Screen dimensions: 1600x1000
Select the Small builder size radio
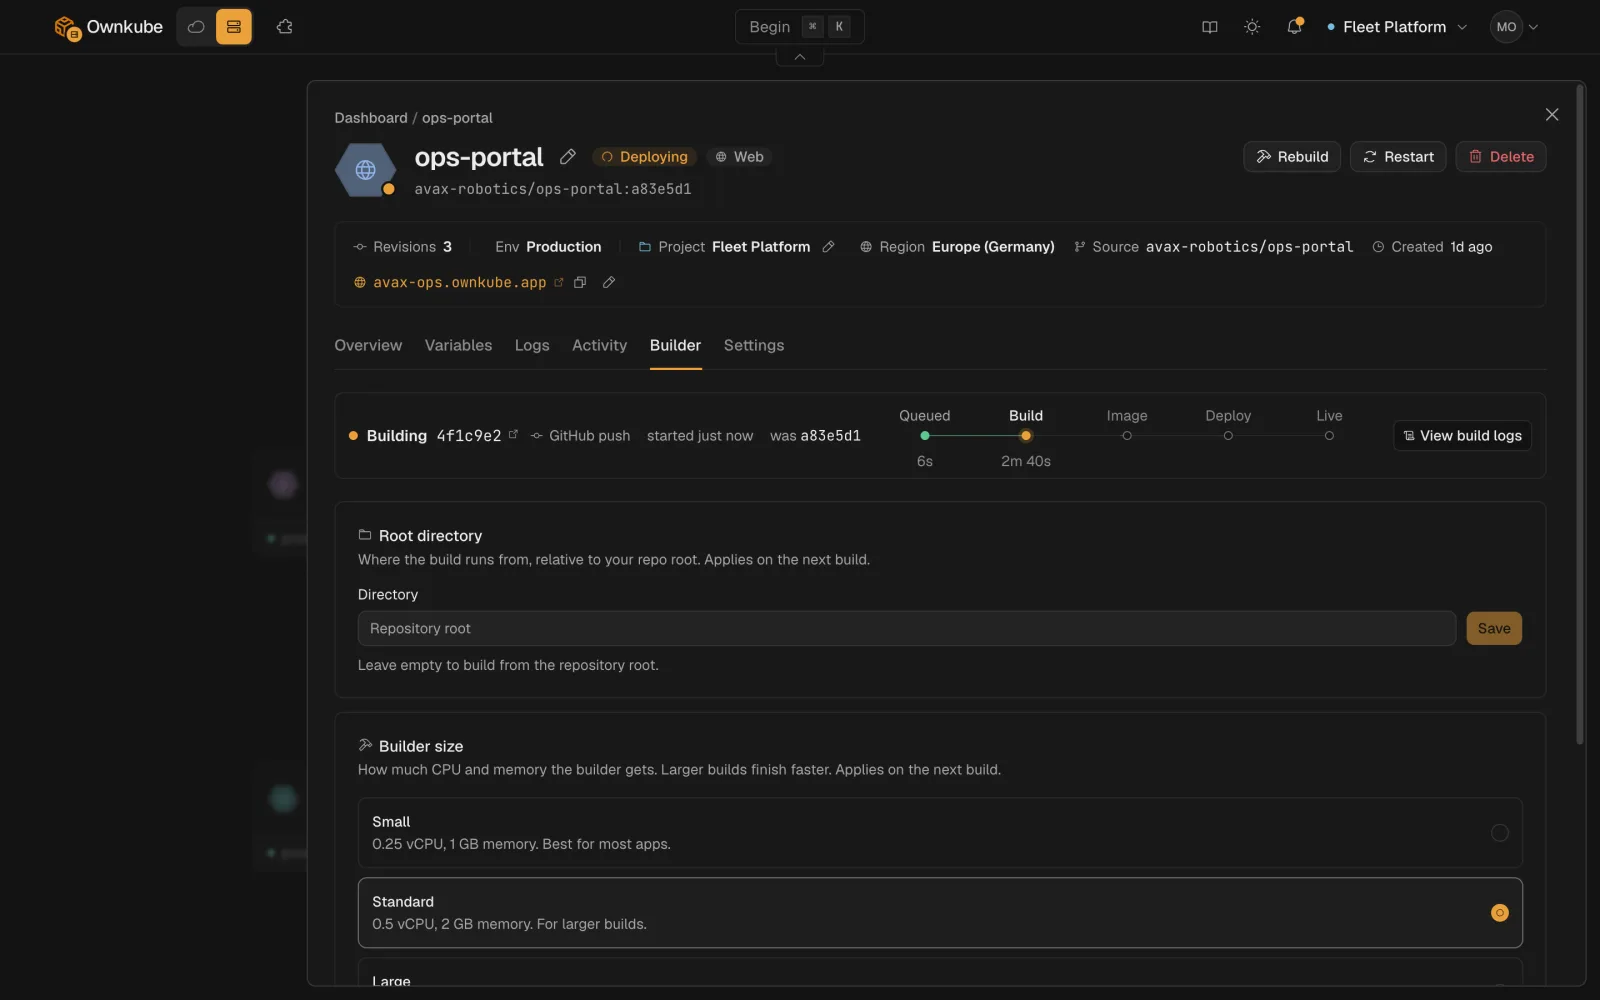click(x=1500, y=833)
